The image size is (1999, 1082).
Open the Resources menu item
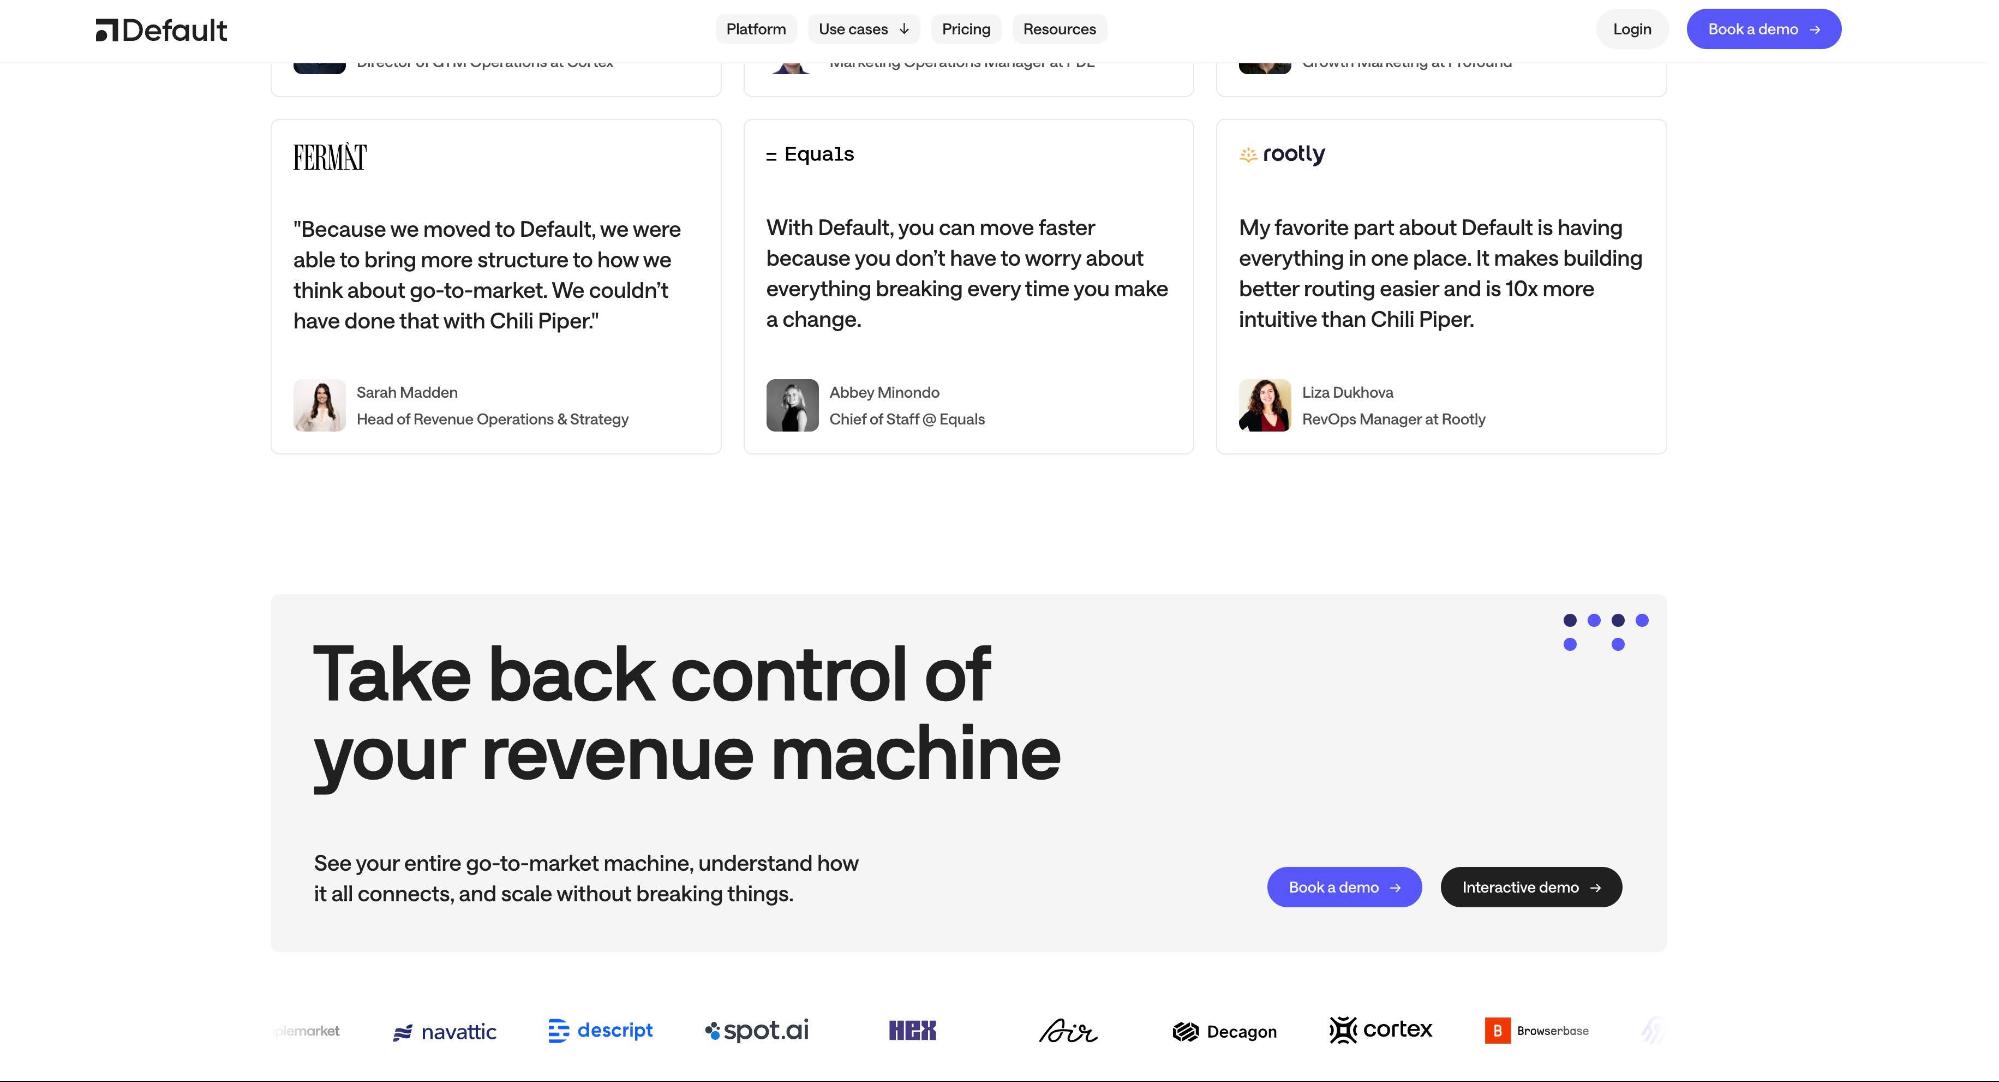pyautogui.click(x=1059, y=29)
